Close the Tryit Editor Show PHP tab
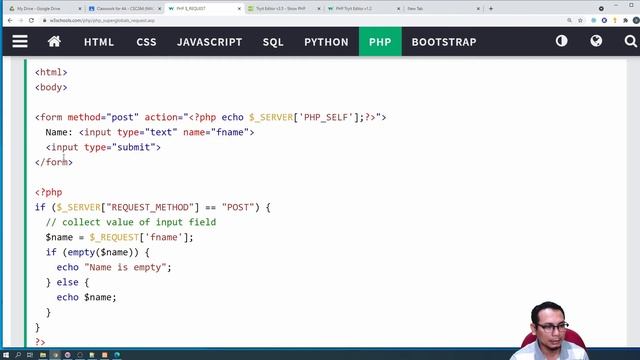Image resolution: width=640 pixels, height=360 pixels. coord(319,9)
